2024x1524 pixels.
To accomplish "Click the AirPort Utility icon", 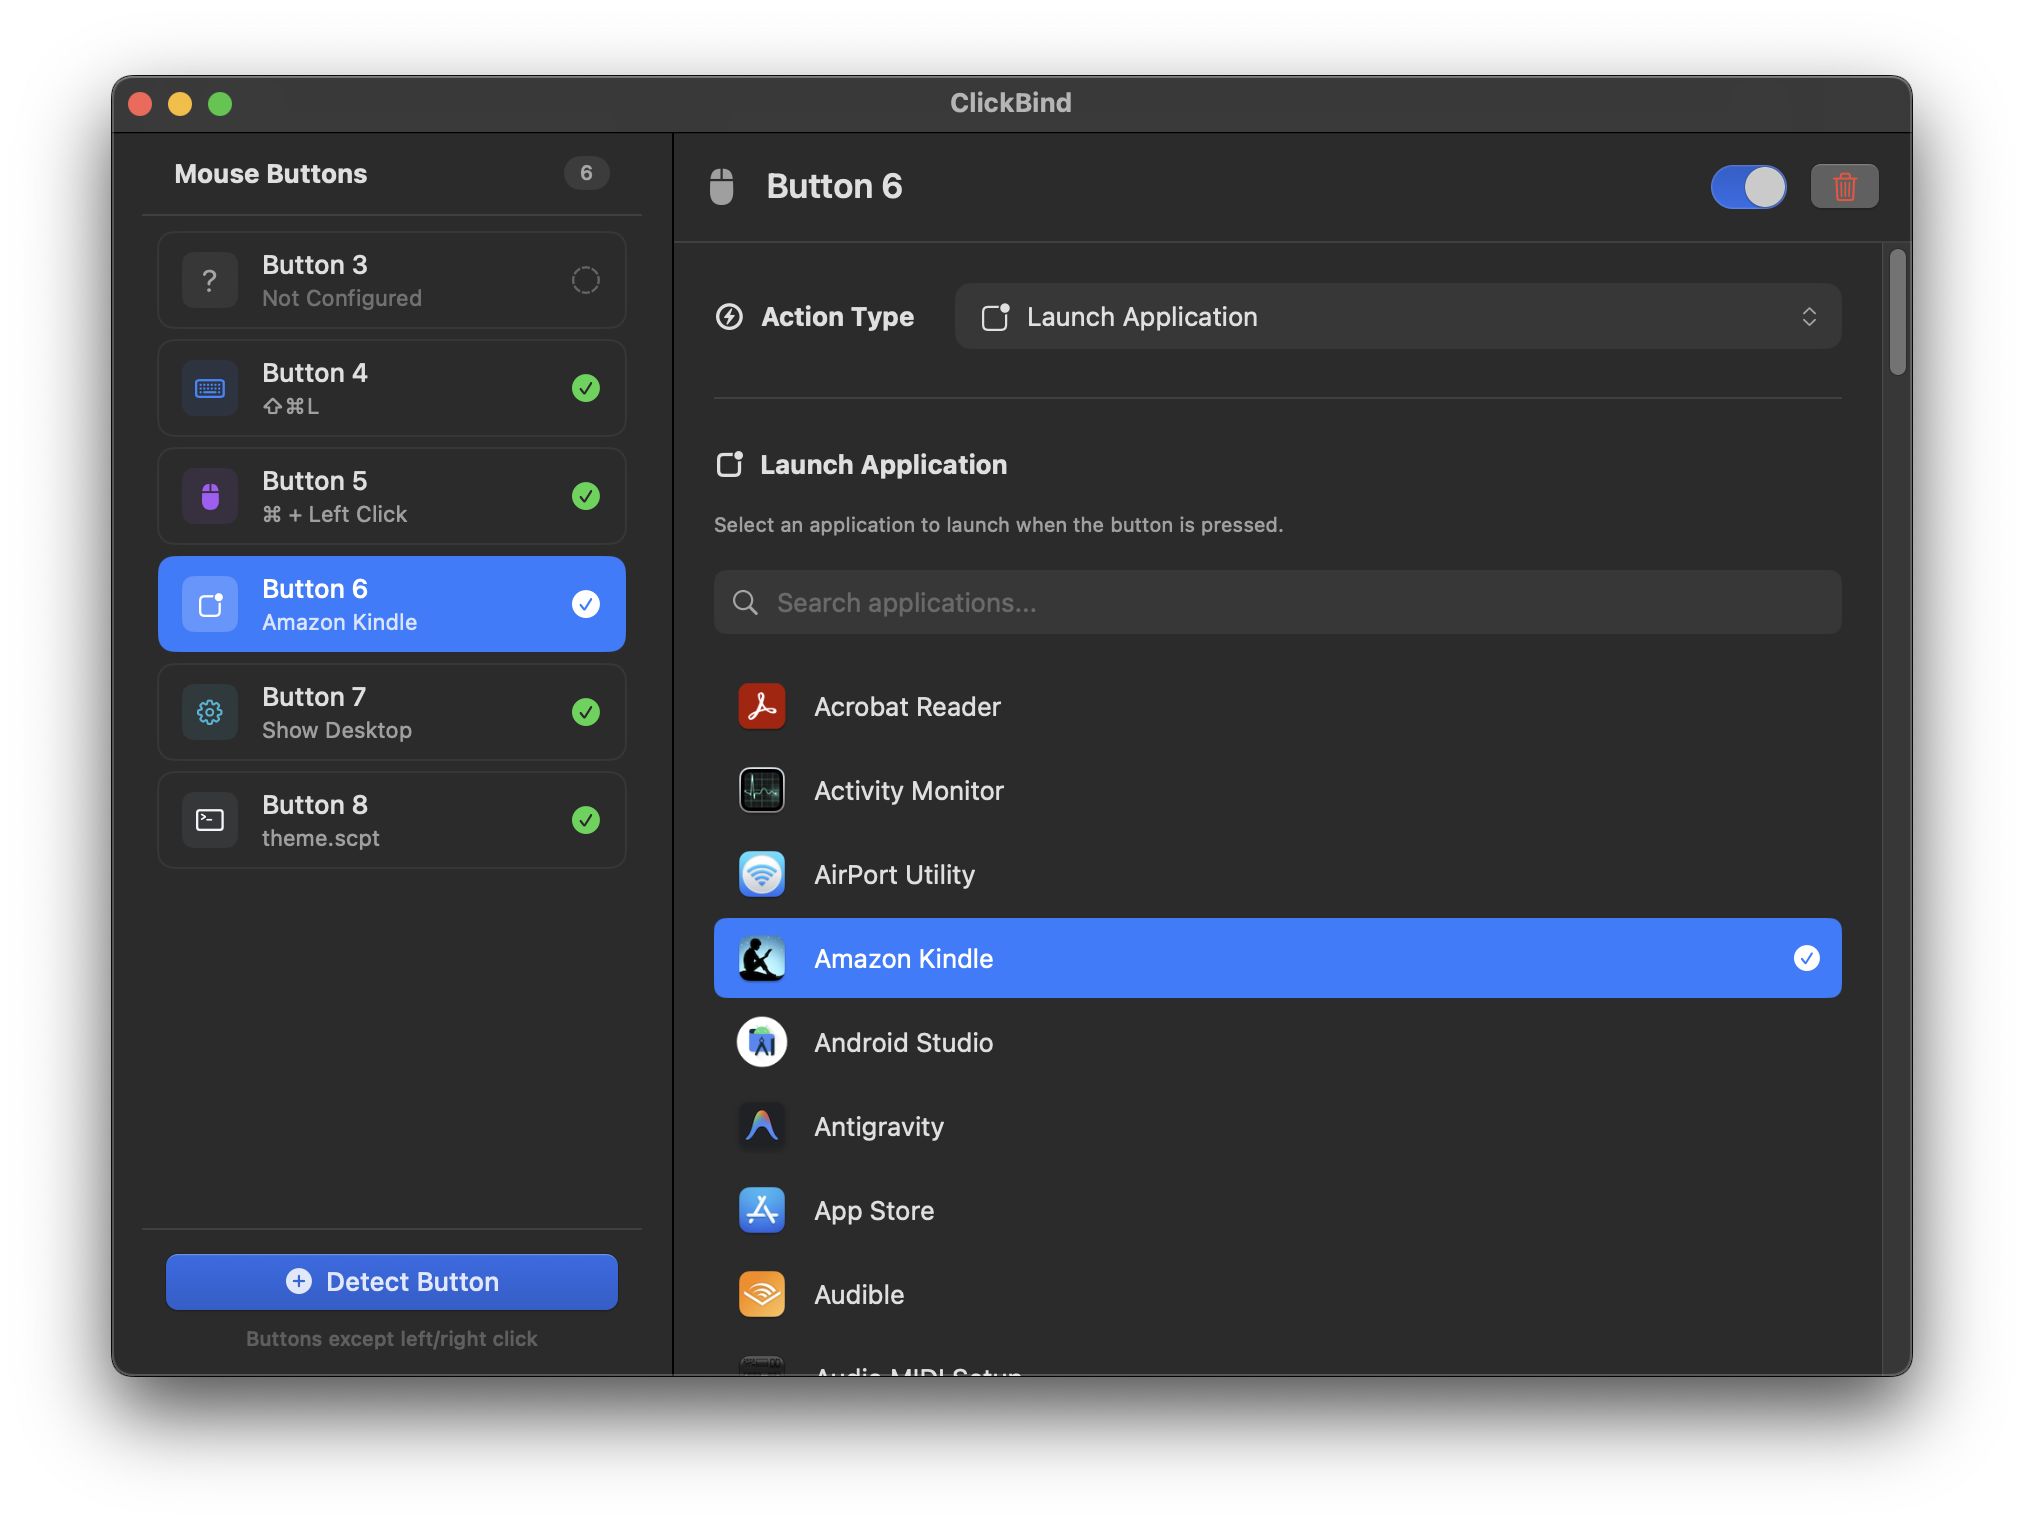I will pyautogui.click(x=761, y=874).
